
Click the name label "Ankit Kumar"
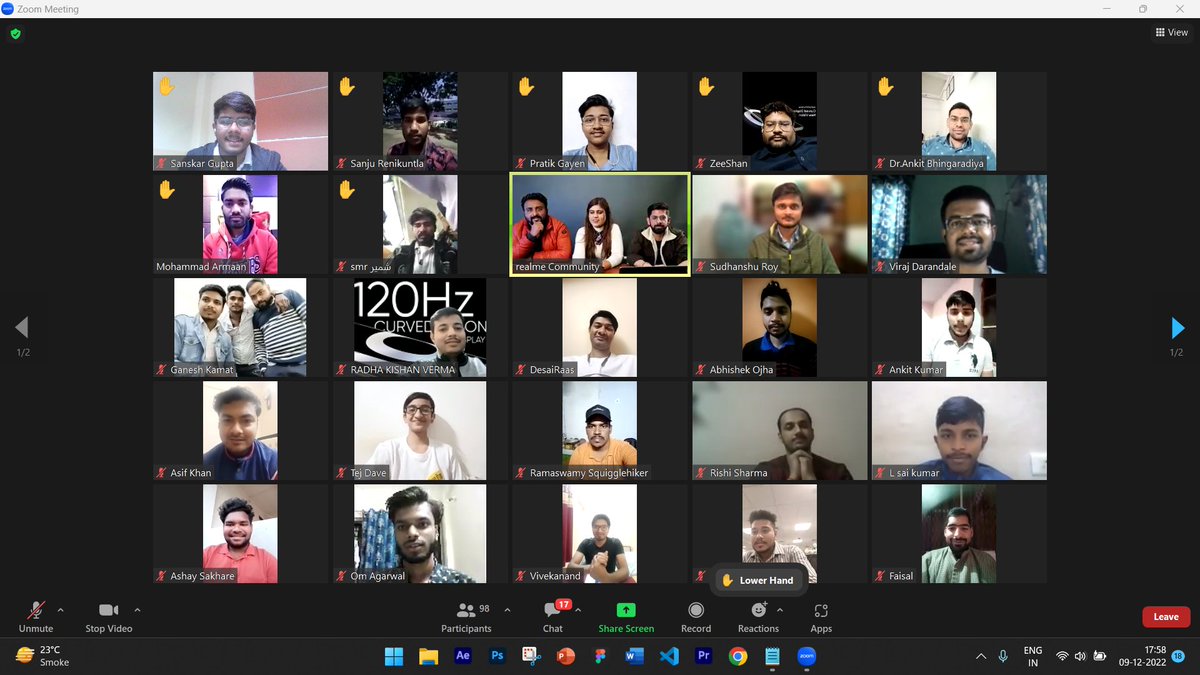916,370
